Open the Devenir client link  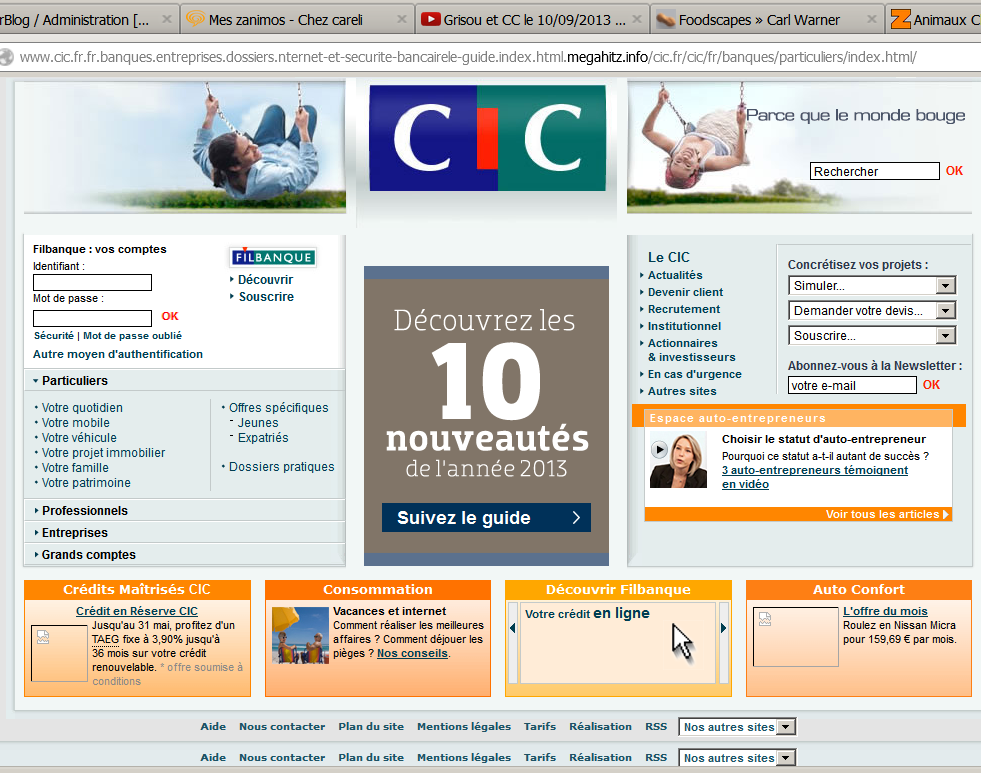point(685,292)
